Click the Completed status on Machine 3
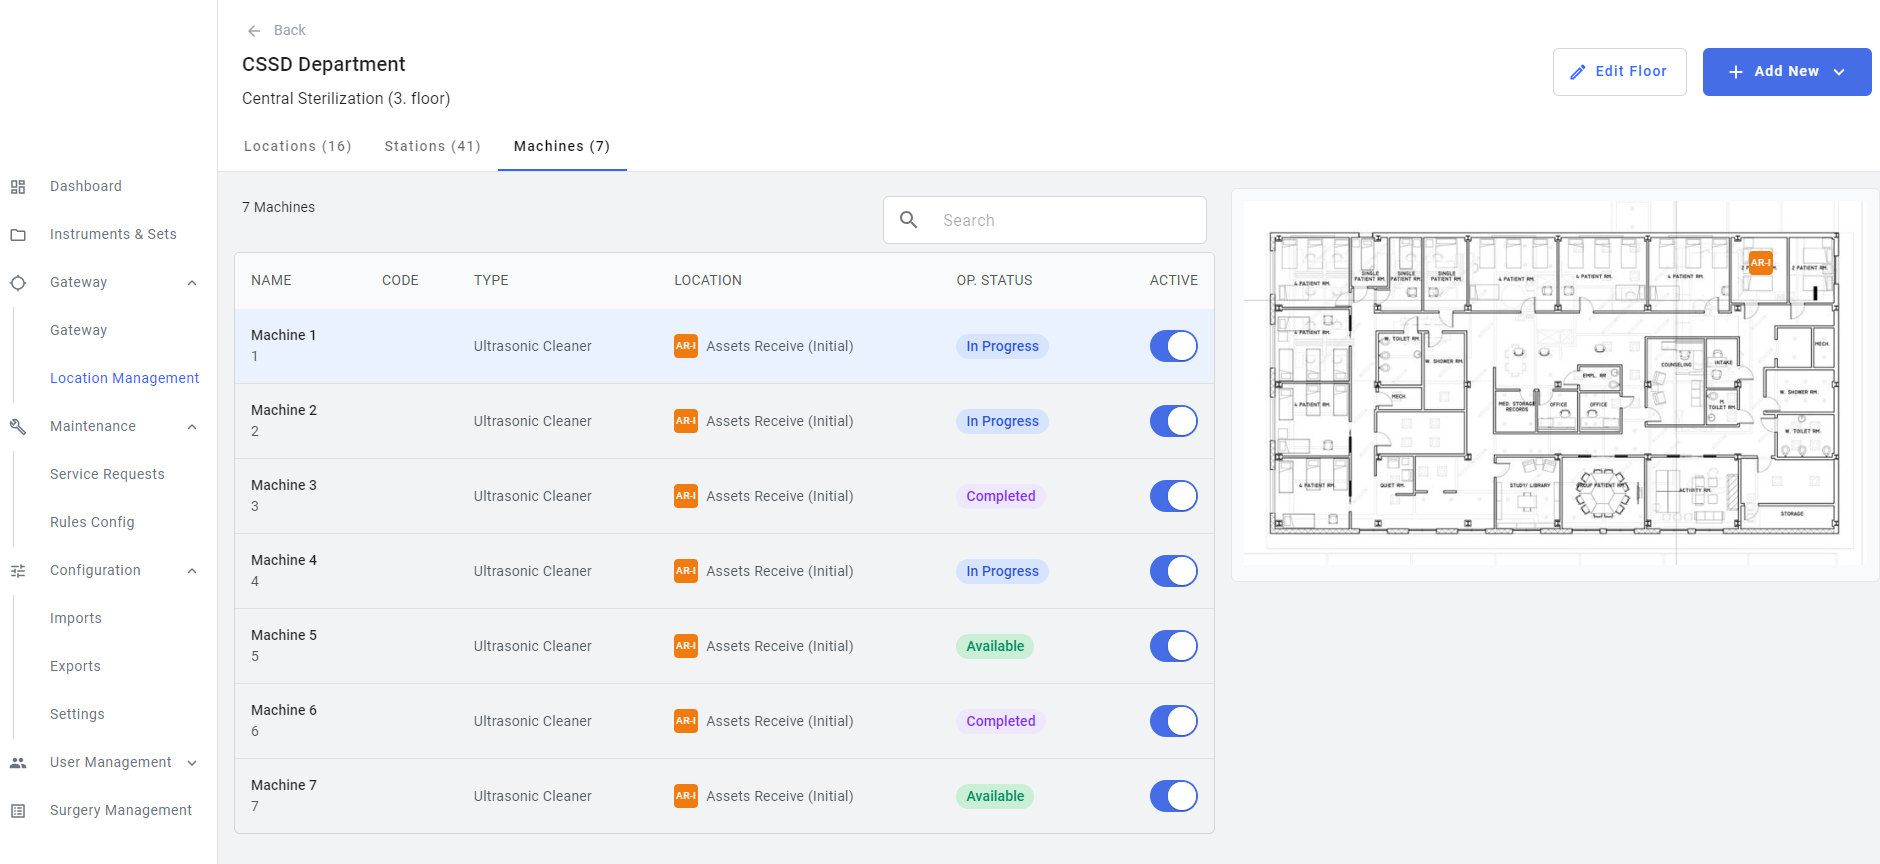Screen dimensions: 1880x864 pyautogui.click(x=1001, y=496)
